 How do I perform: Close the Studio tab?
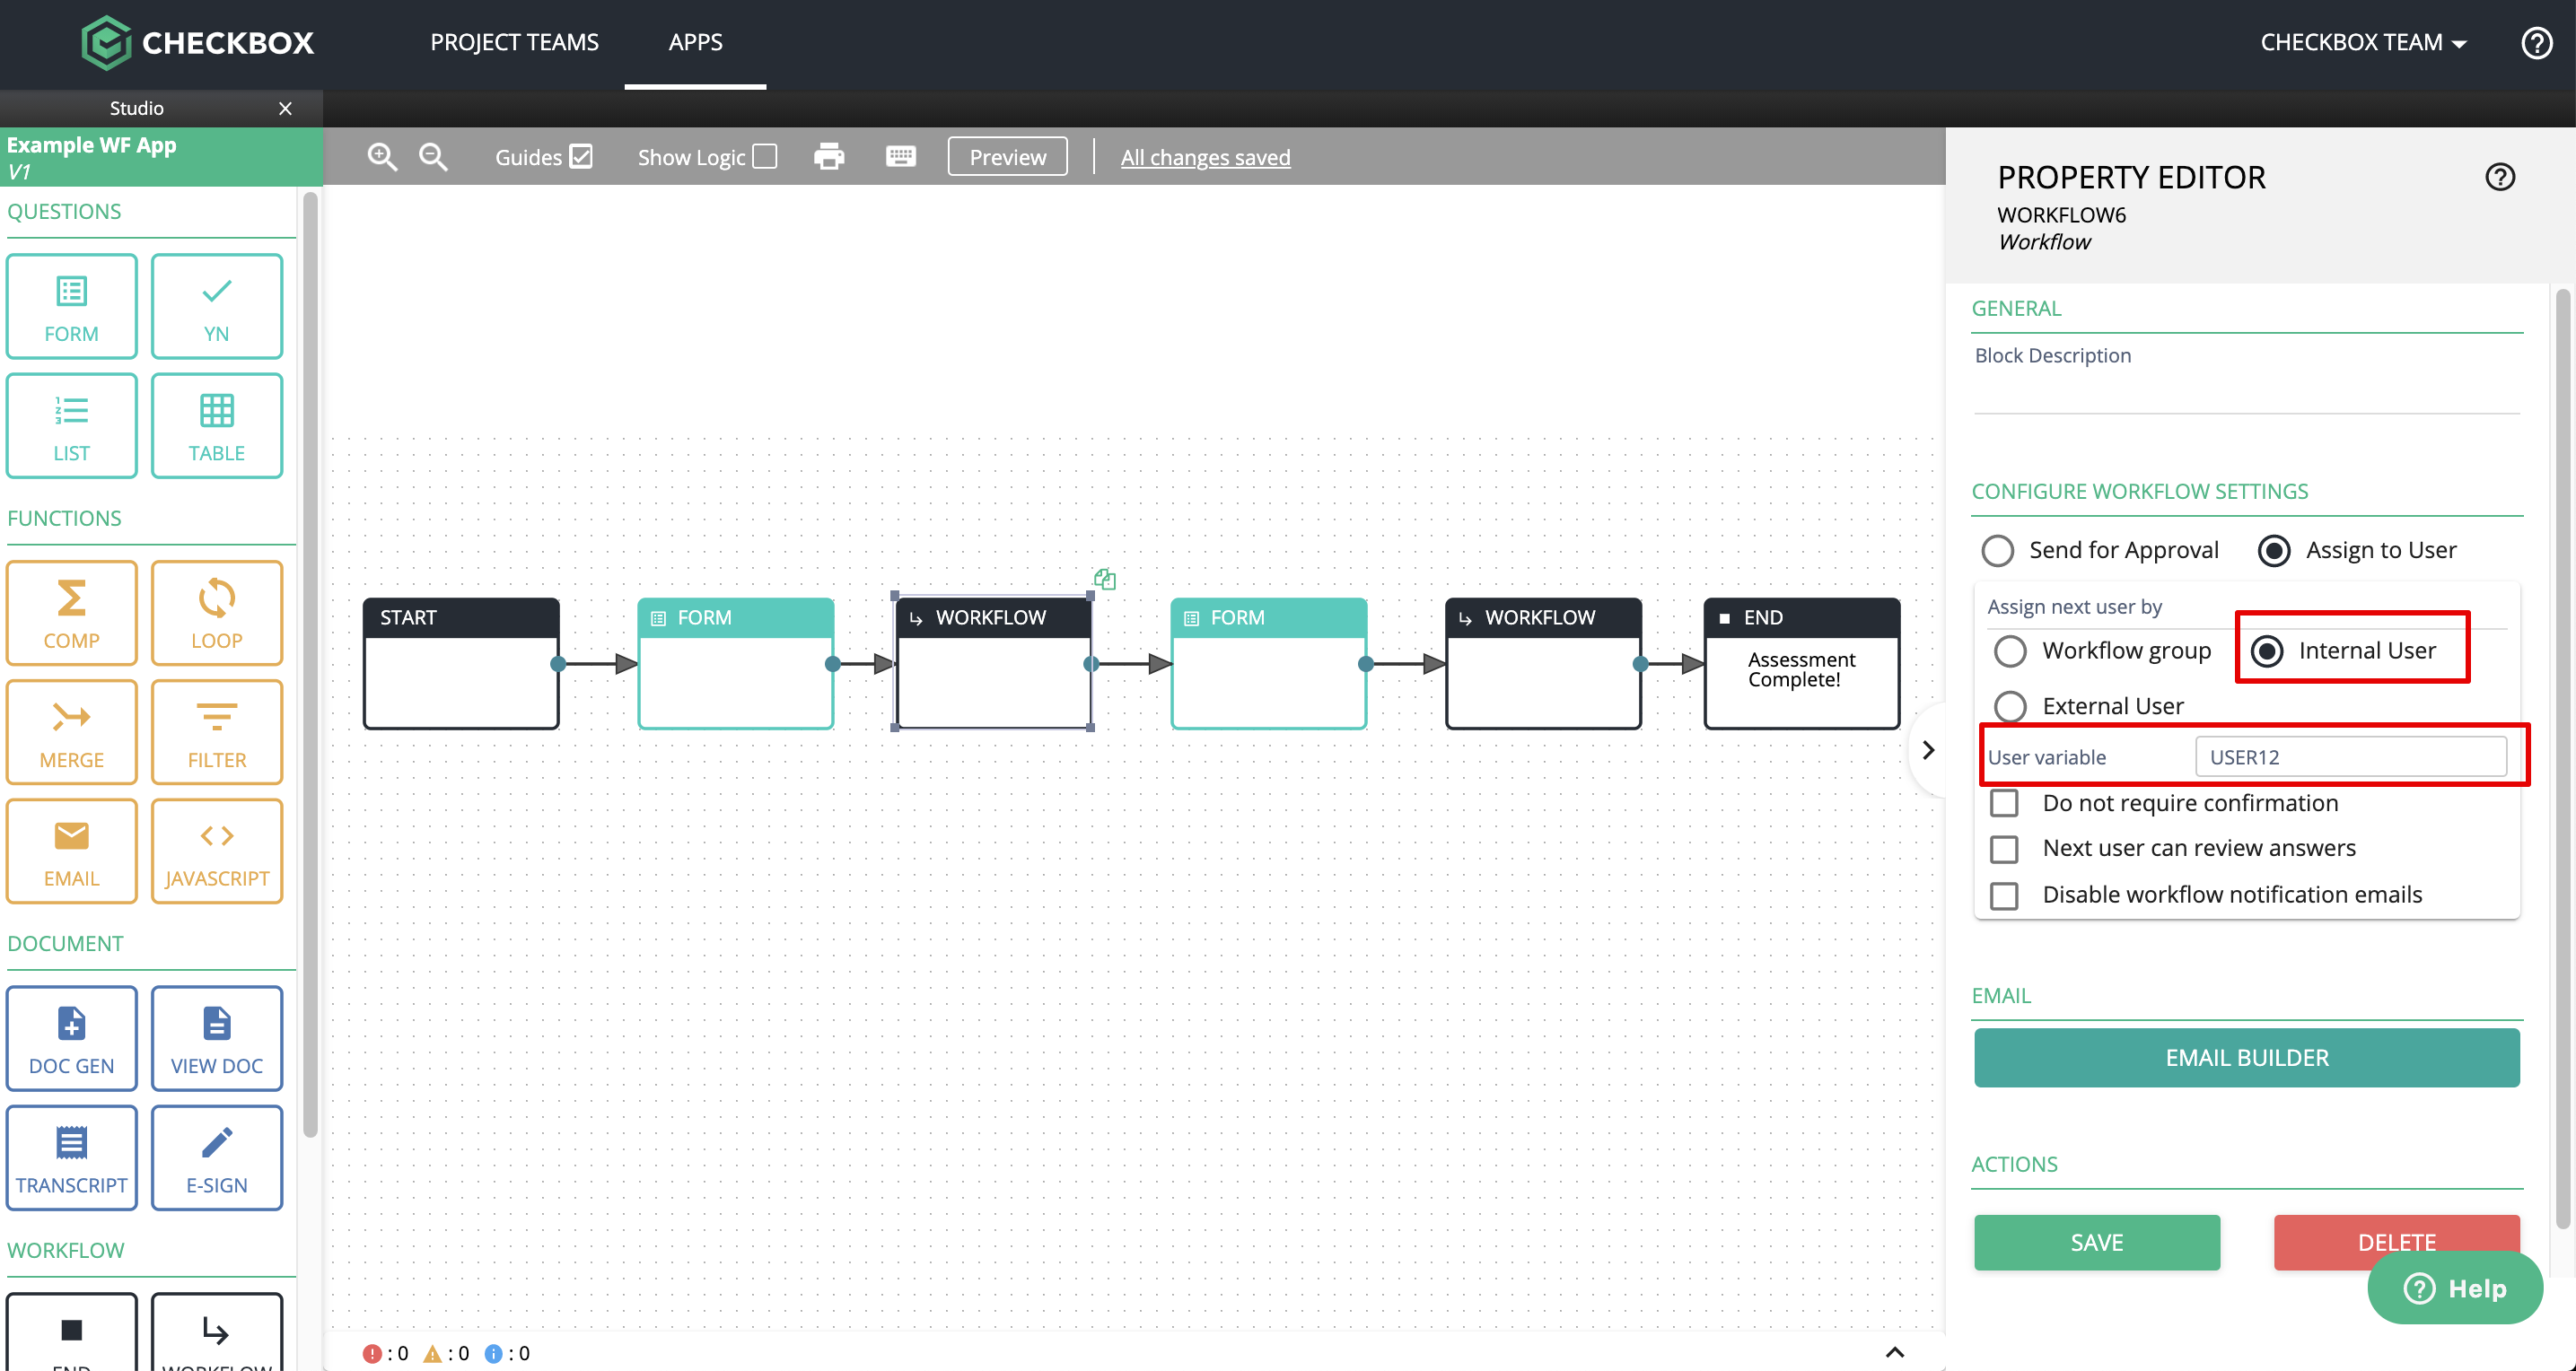tap(285, 108)
